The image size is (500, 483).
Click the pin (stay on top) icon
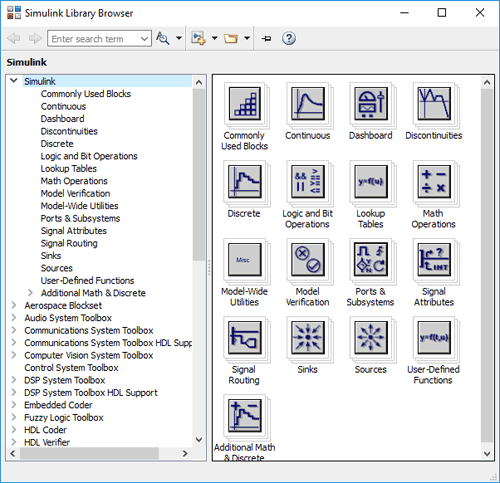click(266, 39)
